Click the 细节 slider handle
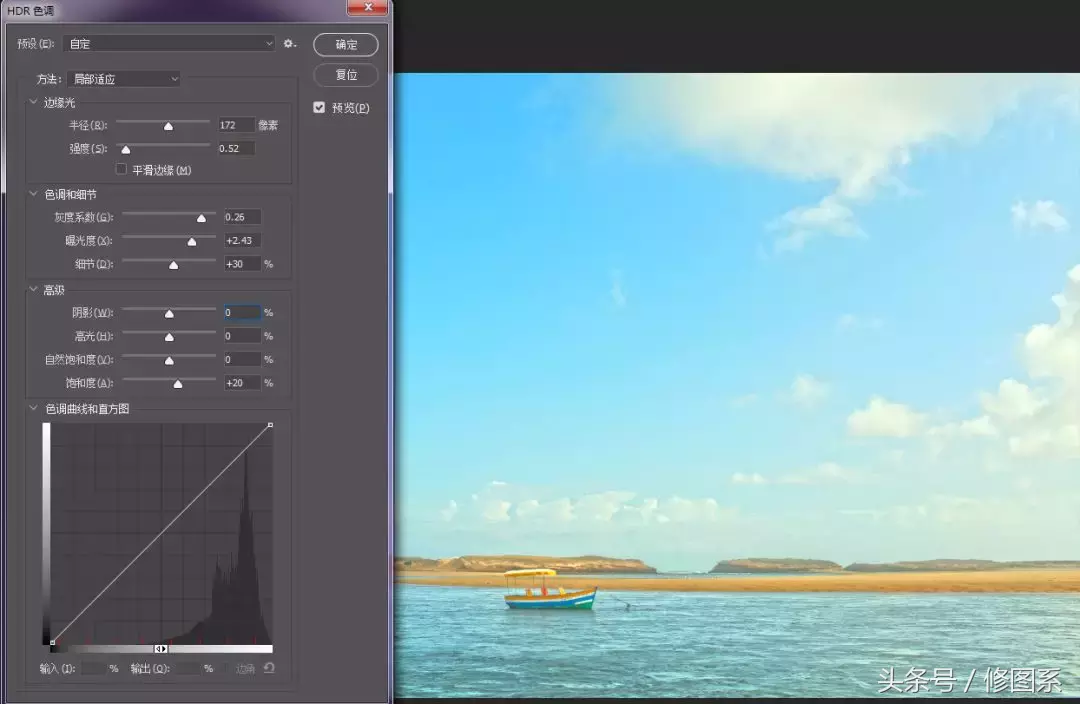Viewport: 1080px width, 704px height. pos(174,265)
